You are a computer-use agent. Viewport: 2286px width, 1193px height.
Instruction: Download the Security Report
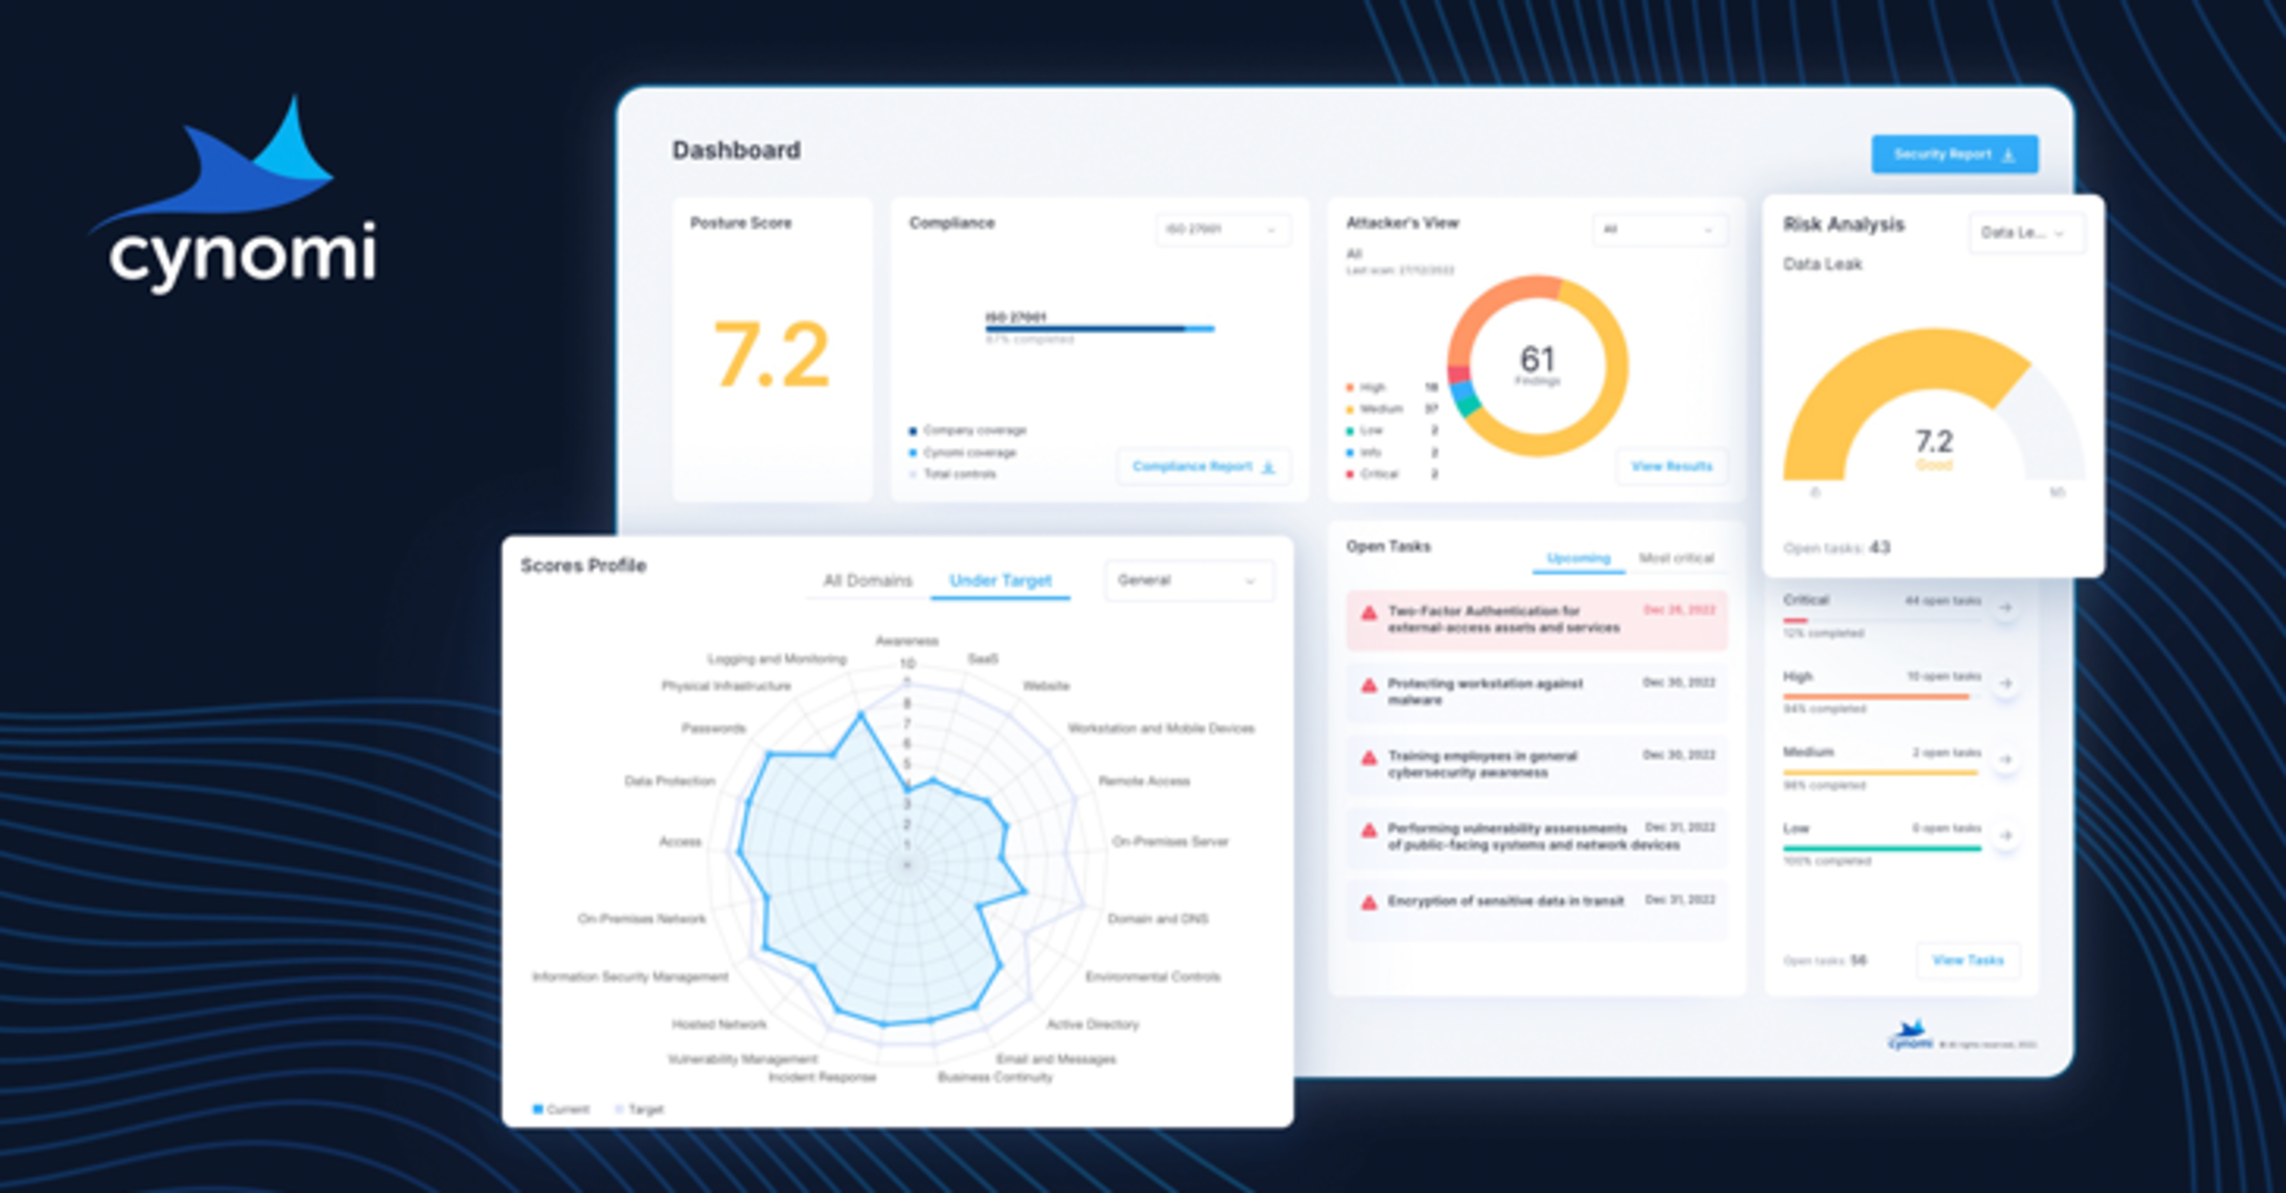pyautogui.click(x=1953, y=155)
